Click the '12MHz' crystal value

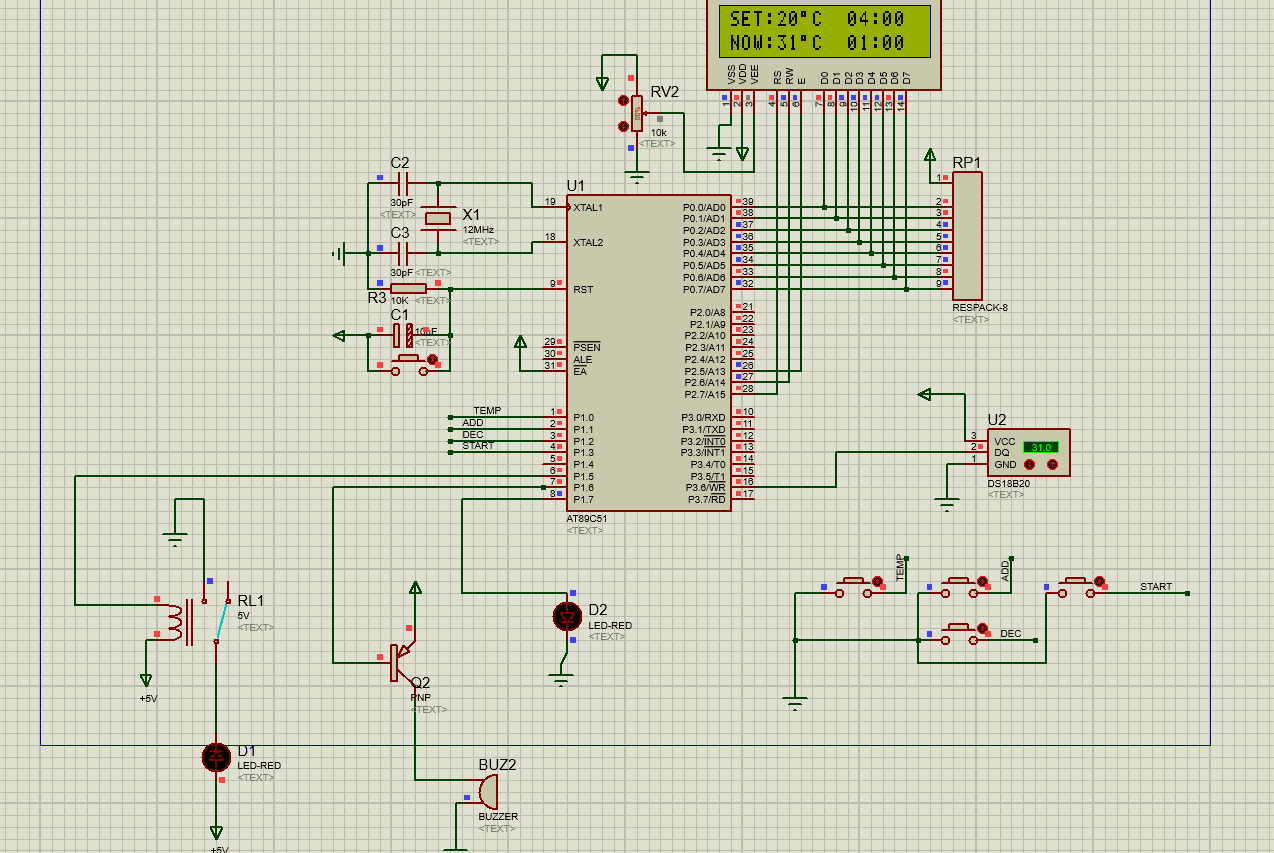(478, 229)
